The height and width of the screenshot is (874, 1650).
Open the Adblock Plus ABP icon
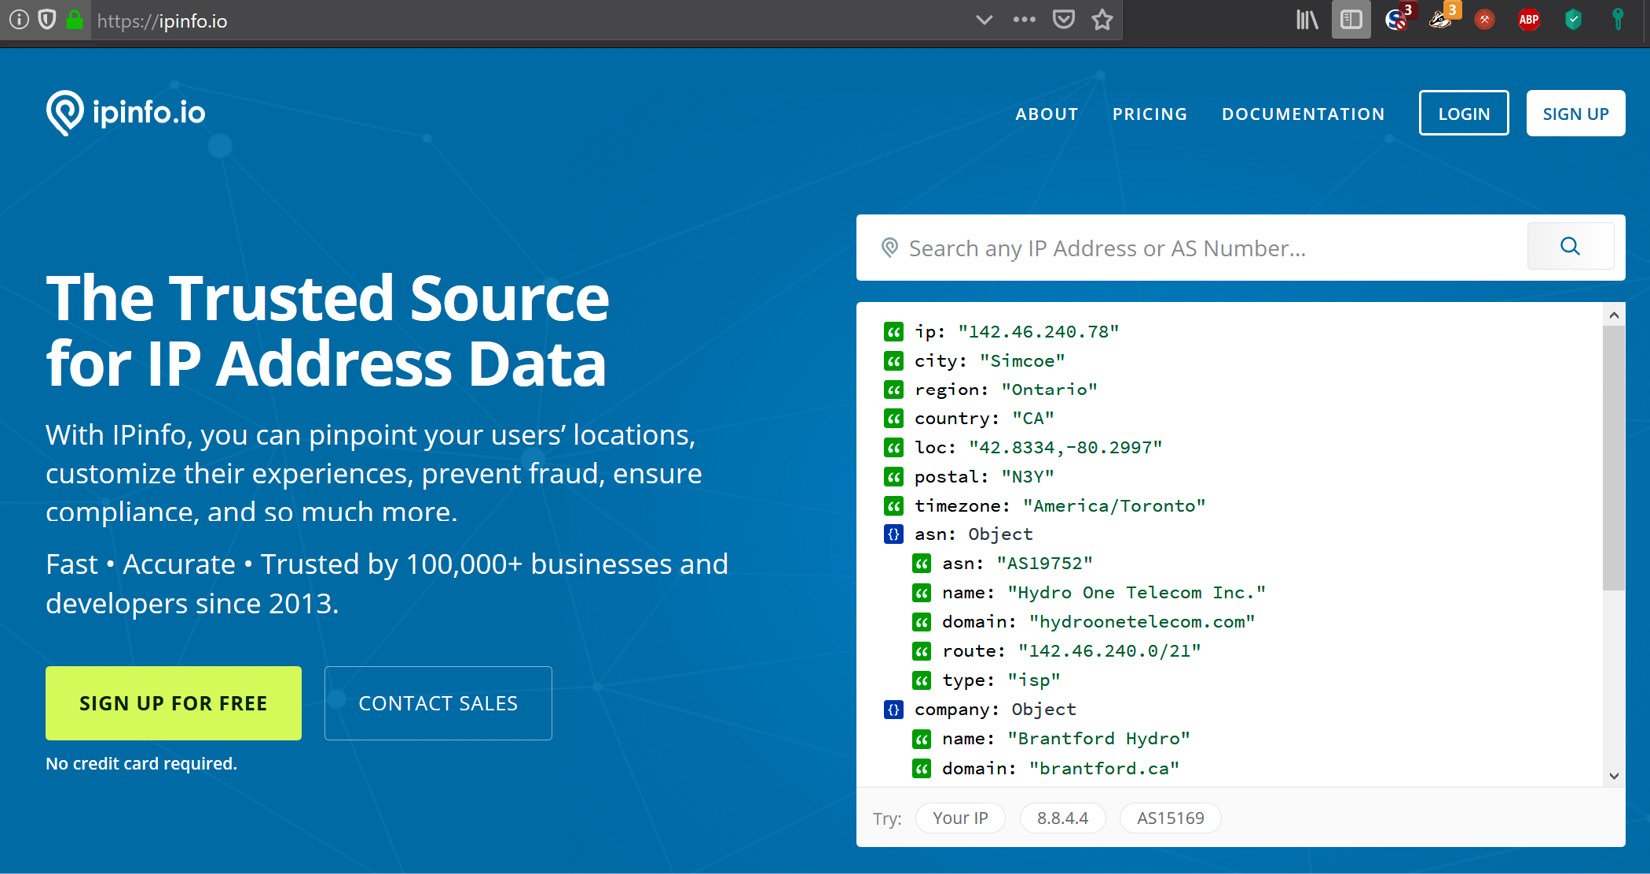(x=1529, y=20)
